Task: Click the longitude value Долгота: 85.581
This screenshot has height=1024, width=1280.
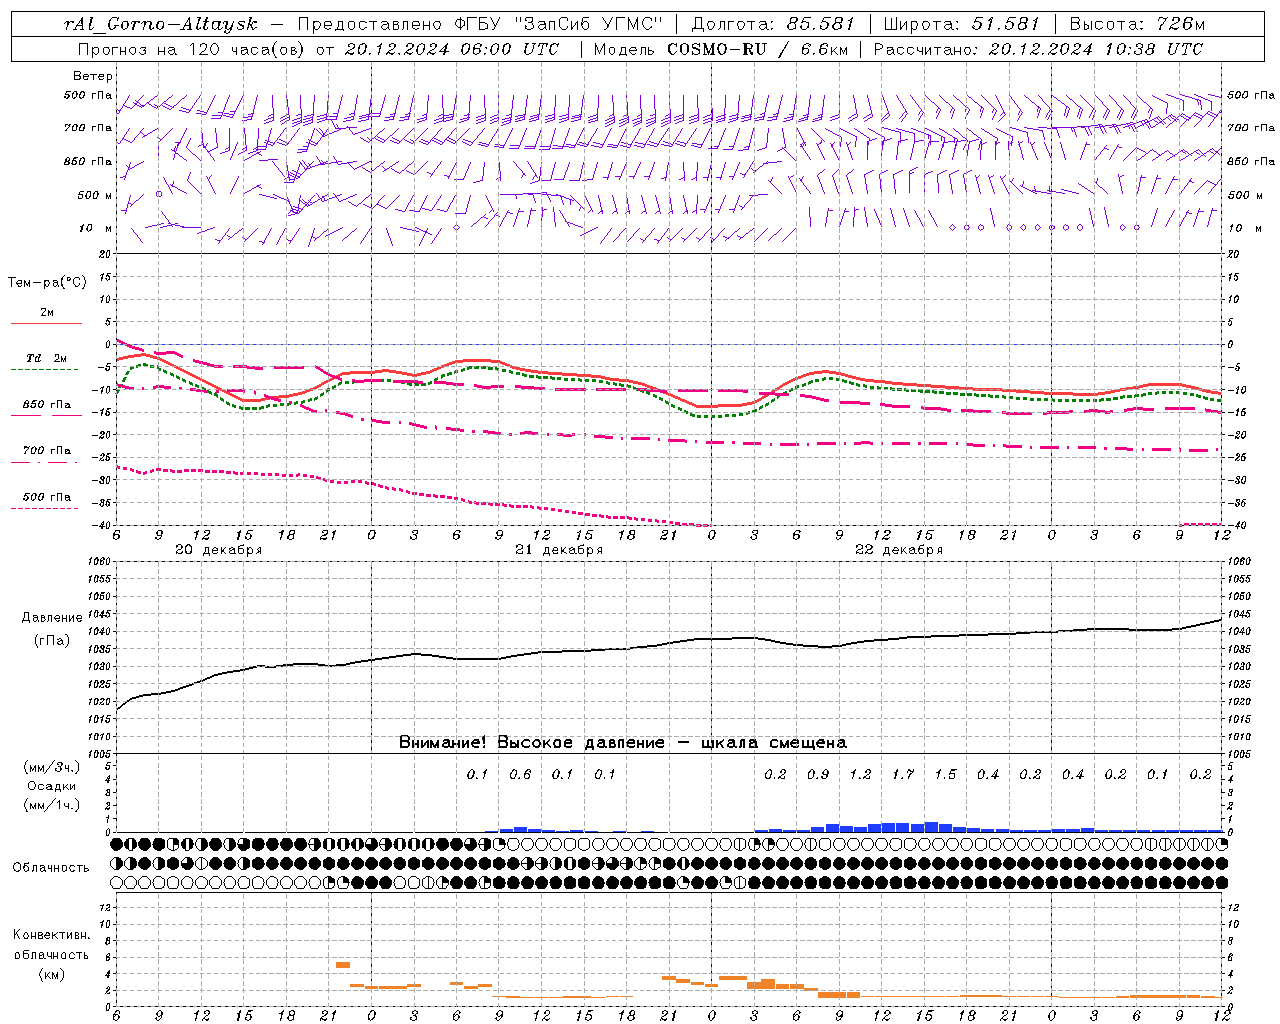Action: tap(773, 24)
